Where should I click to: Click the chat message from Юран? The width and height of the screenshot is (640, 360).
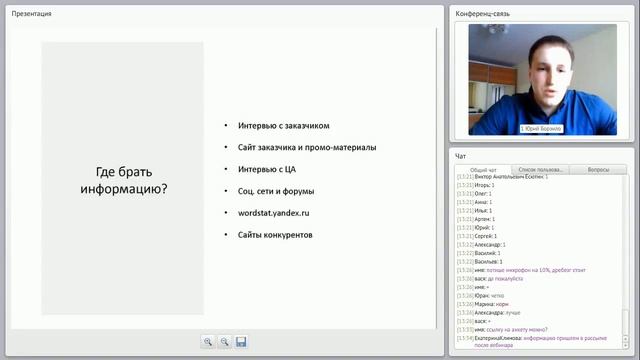click(480, 296)
